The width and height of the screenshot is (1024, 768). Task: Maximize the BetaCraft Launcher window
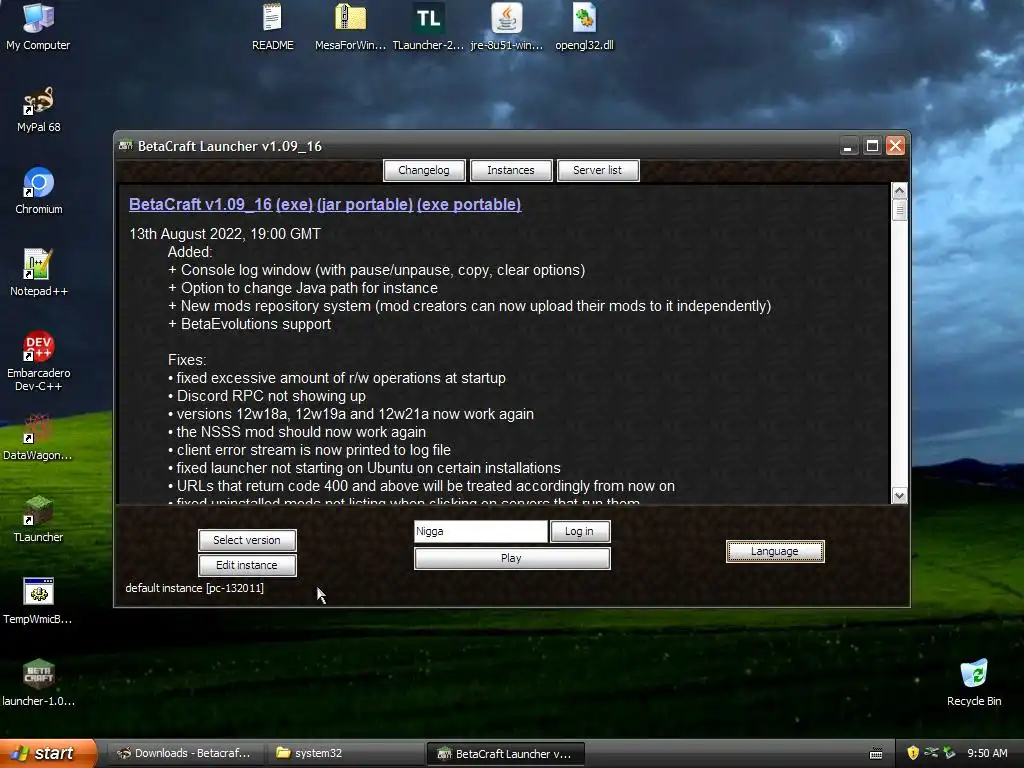(872, 146)
